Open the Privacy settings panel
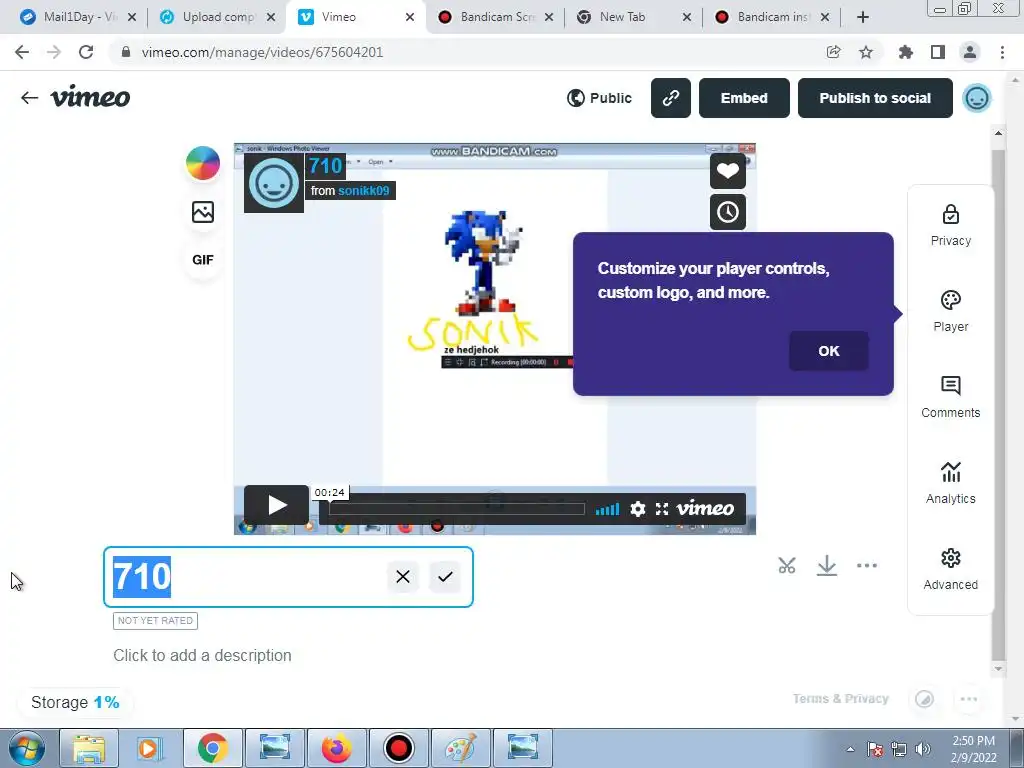1024x768 pixels. point(951,226)
